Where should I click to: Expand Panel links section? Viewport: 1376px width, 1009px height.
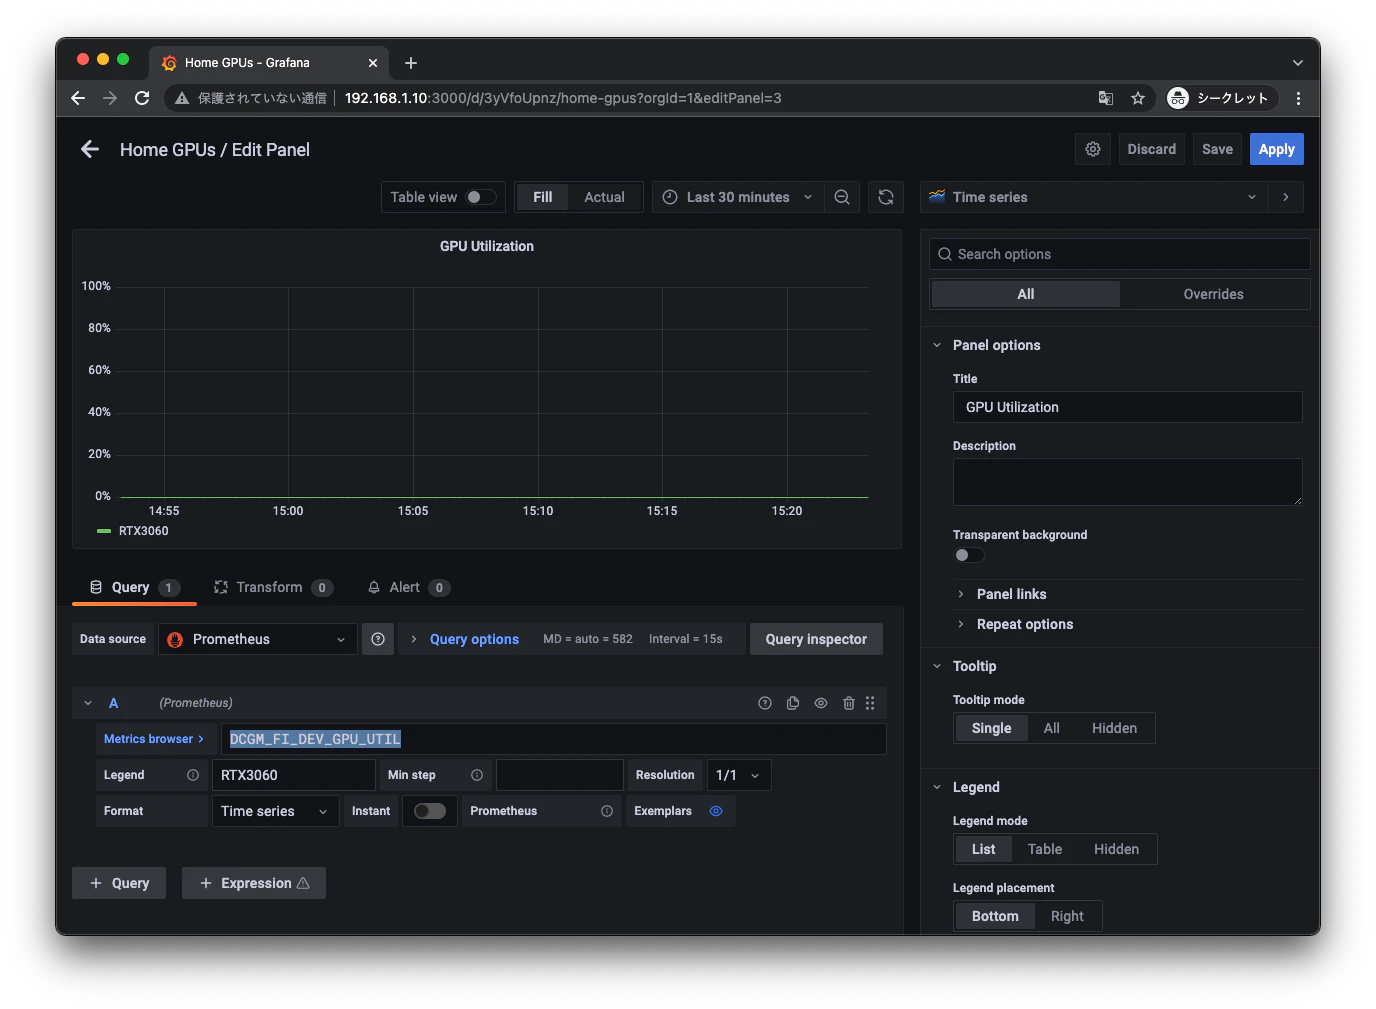[1011, 594]
